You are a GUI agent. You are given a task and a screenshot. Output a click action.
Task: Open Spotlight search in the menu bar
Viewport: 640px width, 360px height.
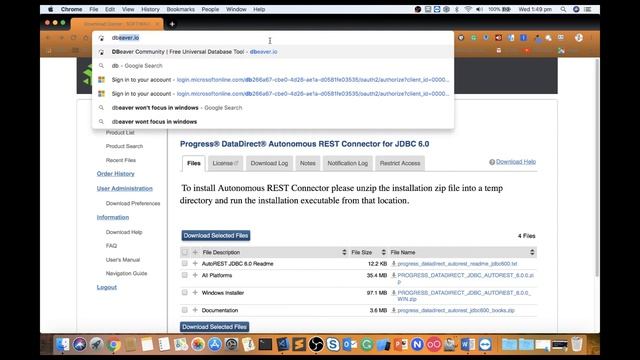[x=563, y=9]
